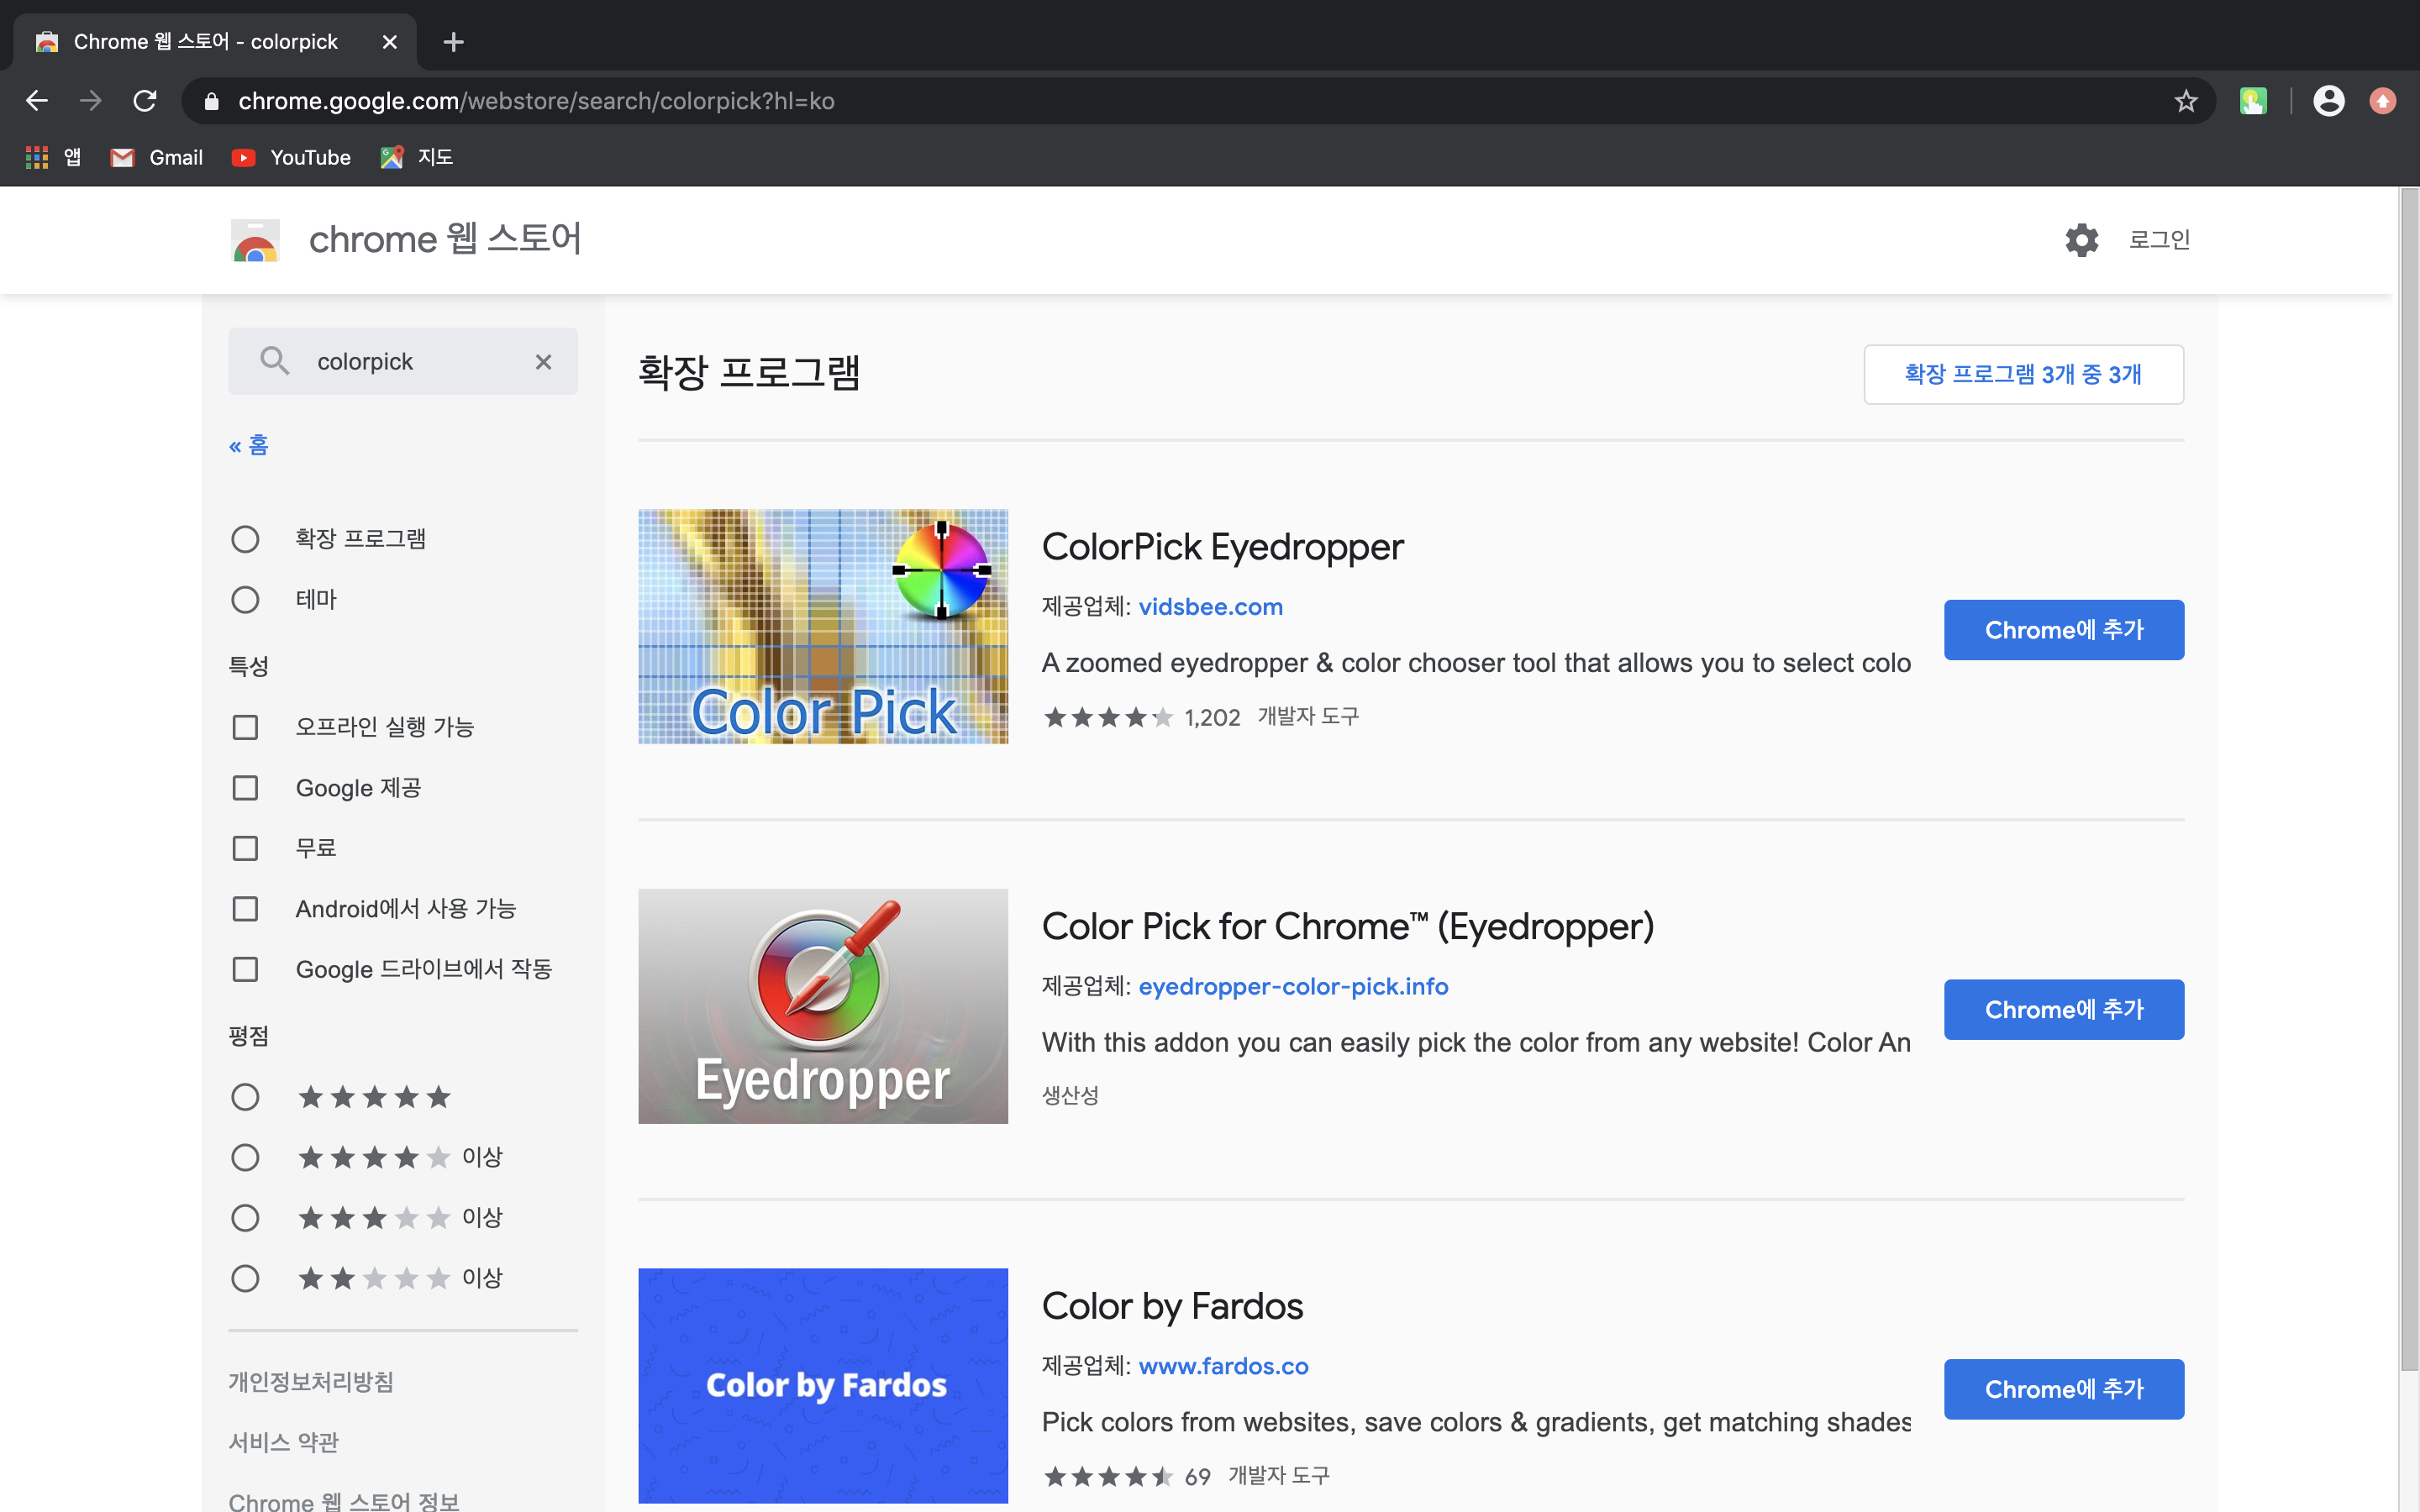This screenshot has width=2420, height=1512.
Task: Click the 로그인 sign-in link
Action: (2159, 240)
